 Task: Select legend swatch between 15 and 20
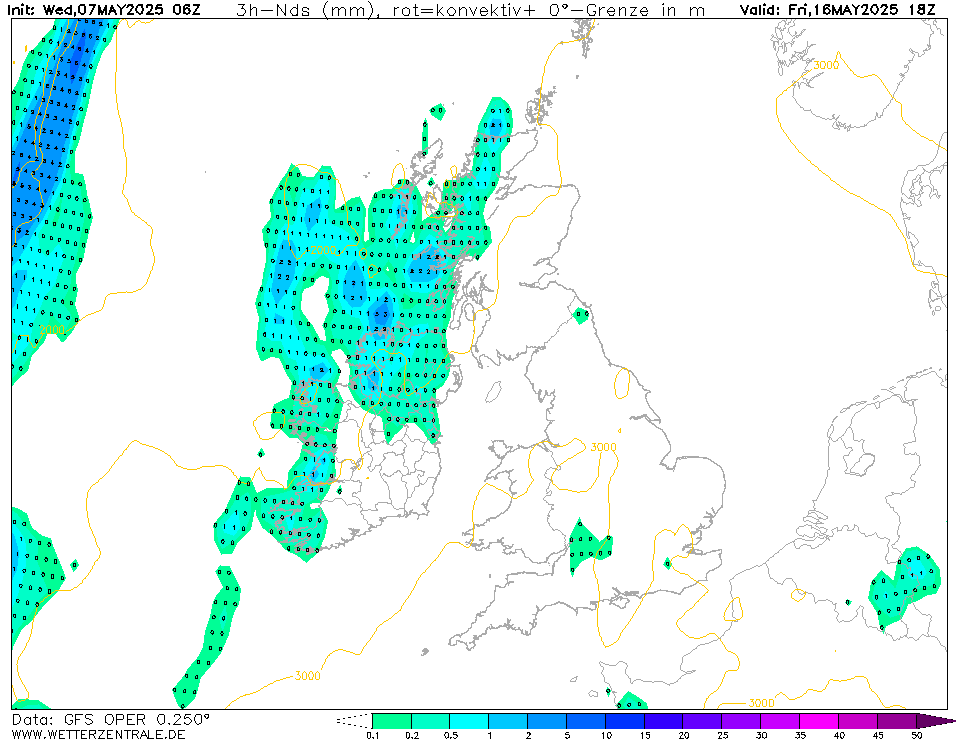pyautogui.click(x=664, y=721)
